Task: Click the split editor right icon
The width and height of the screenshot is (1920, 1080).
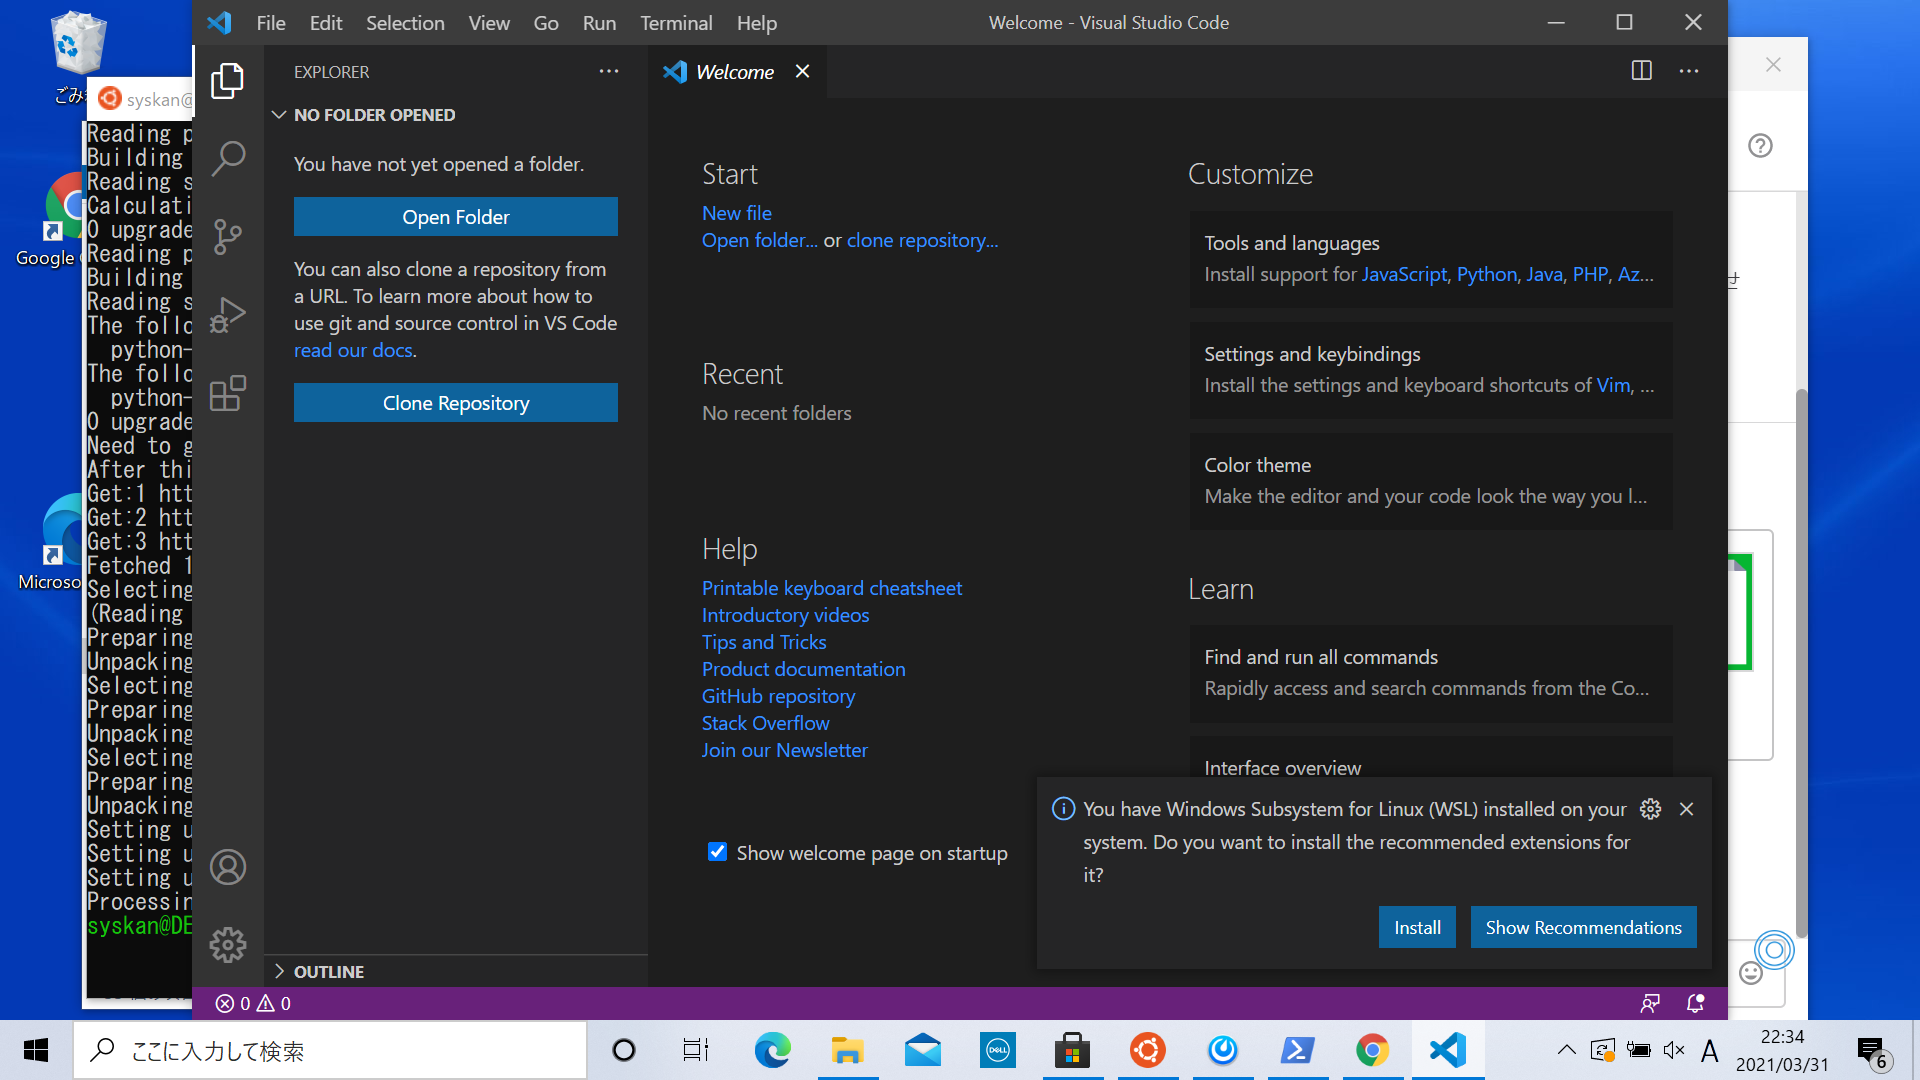Action: tap(1641, 71)
